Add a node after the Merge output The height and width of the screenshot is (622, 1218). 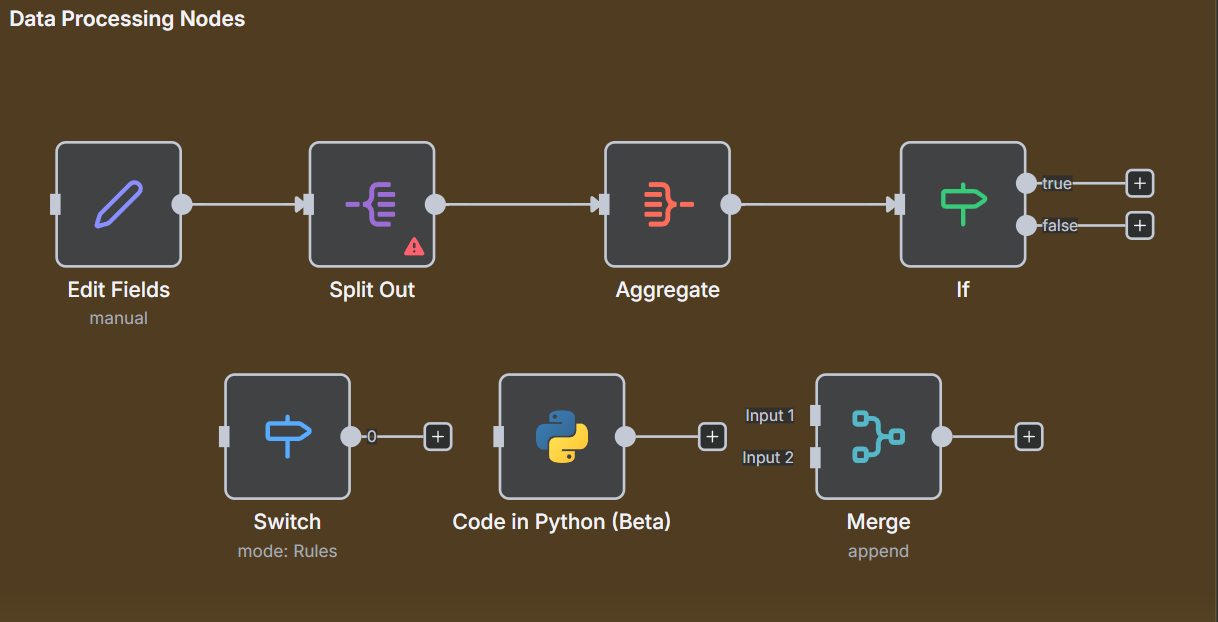pos(1029,436)
